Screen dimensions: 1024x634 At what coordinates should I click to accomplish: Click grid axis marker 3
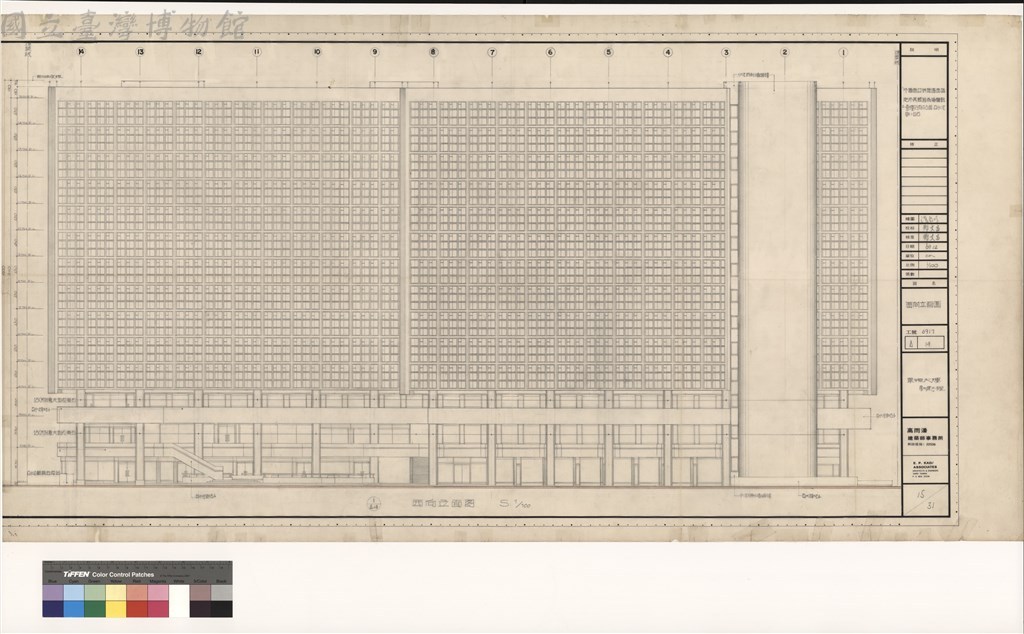pos(726,52)
